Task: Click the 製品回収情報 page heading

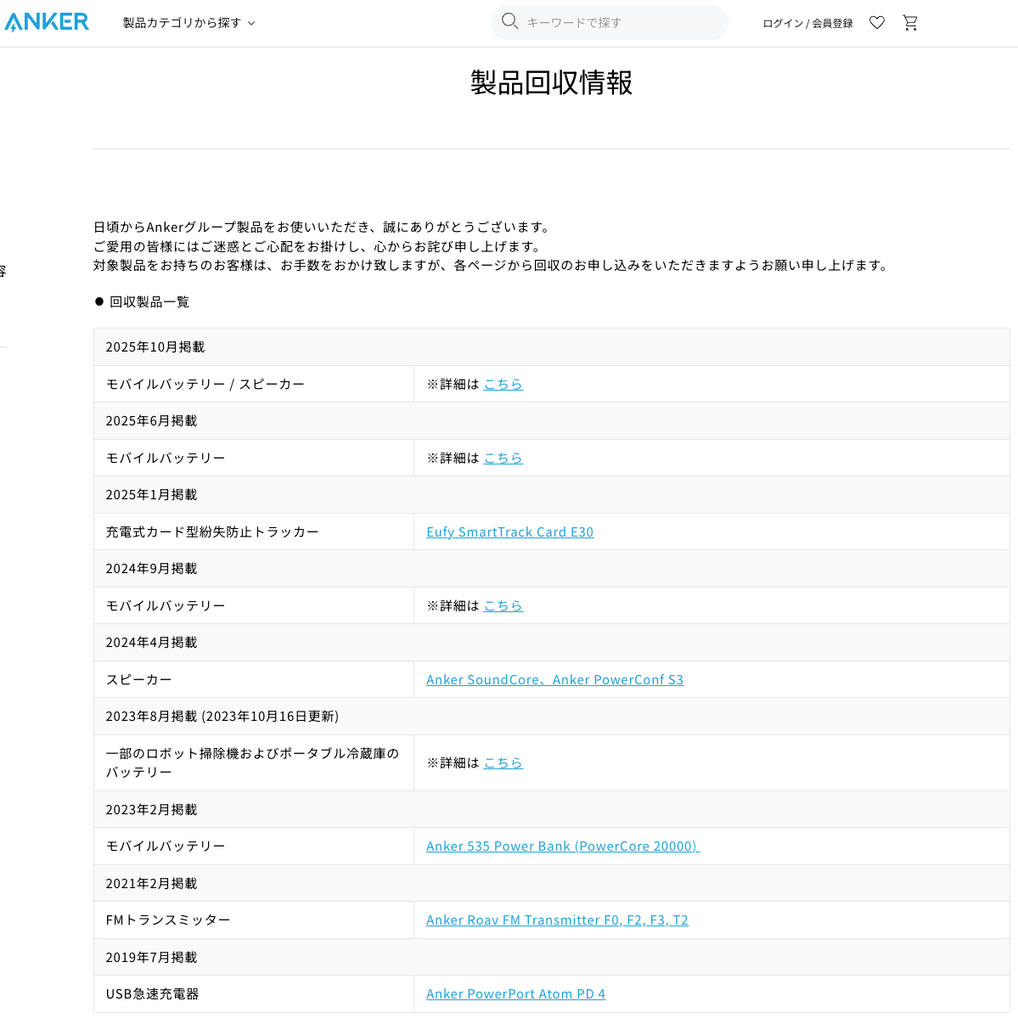Action: pos(551,82)
